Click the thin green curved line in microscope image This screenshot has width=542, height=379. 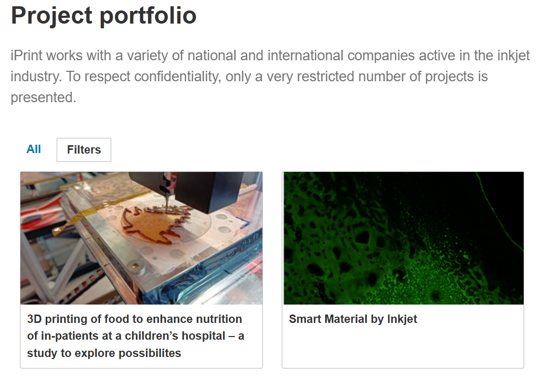498,211
